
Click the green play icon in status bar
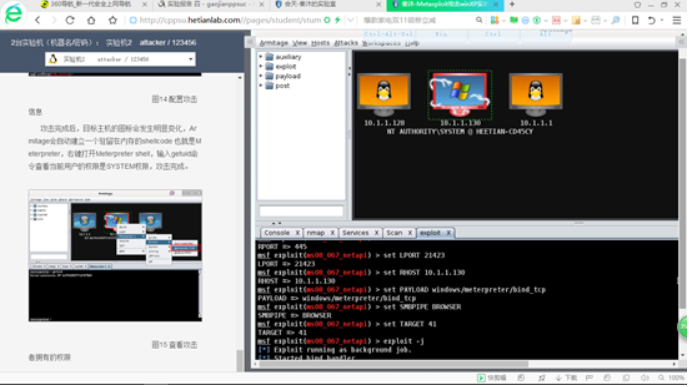point(481,378)
